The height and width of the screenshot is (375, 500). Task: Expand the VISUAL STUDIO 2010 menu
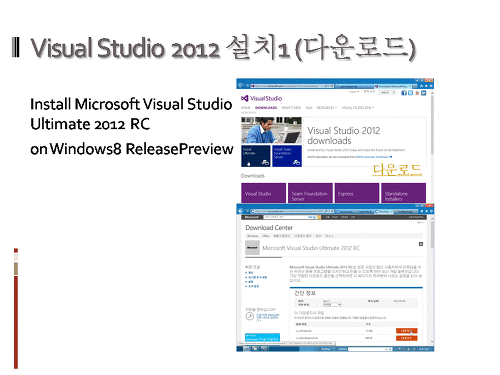[358, 108]
